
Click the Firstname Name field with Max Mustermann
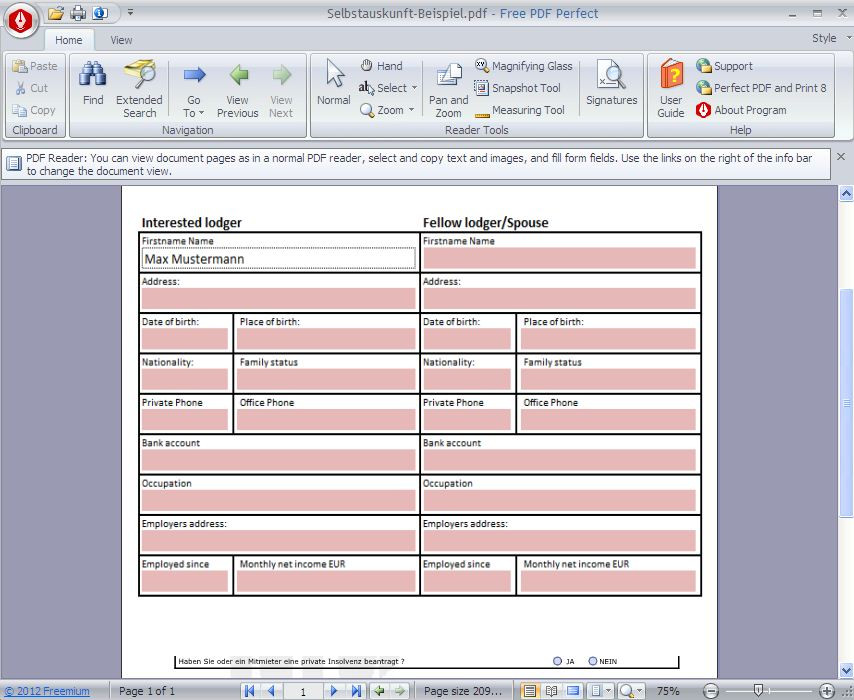click(x=279, y=259)
